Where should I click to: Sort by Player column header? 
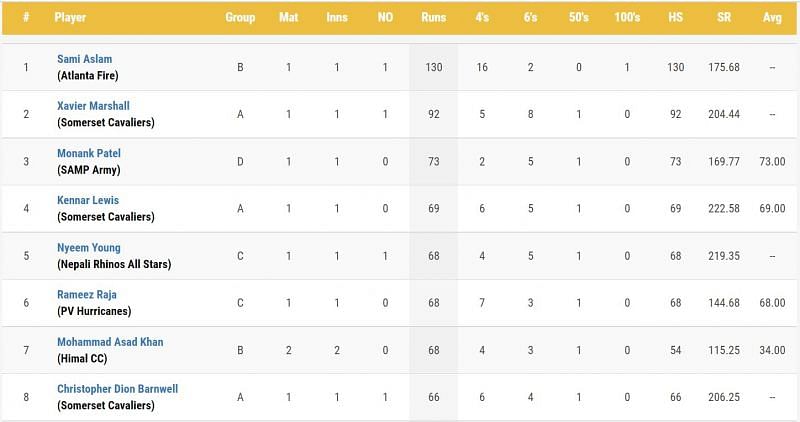click(x=70, y=17)
